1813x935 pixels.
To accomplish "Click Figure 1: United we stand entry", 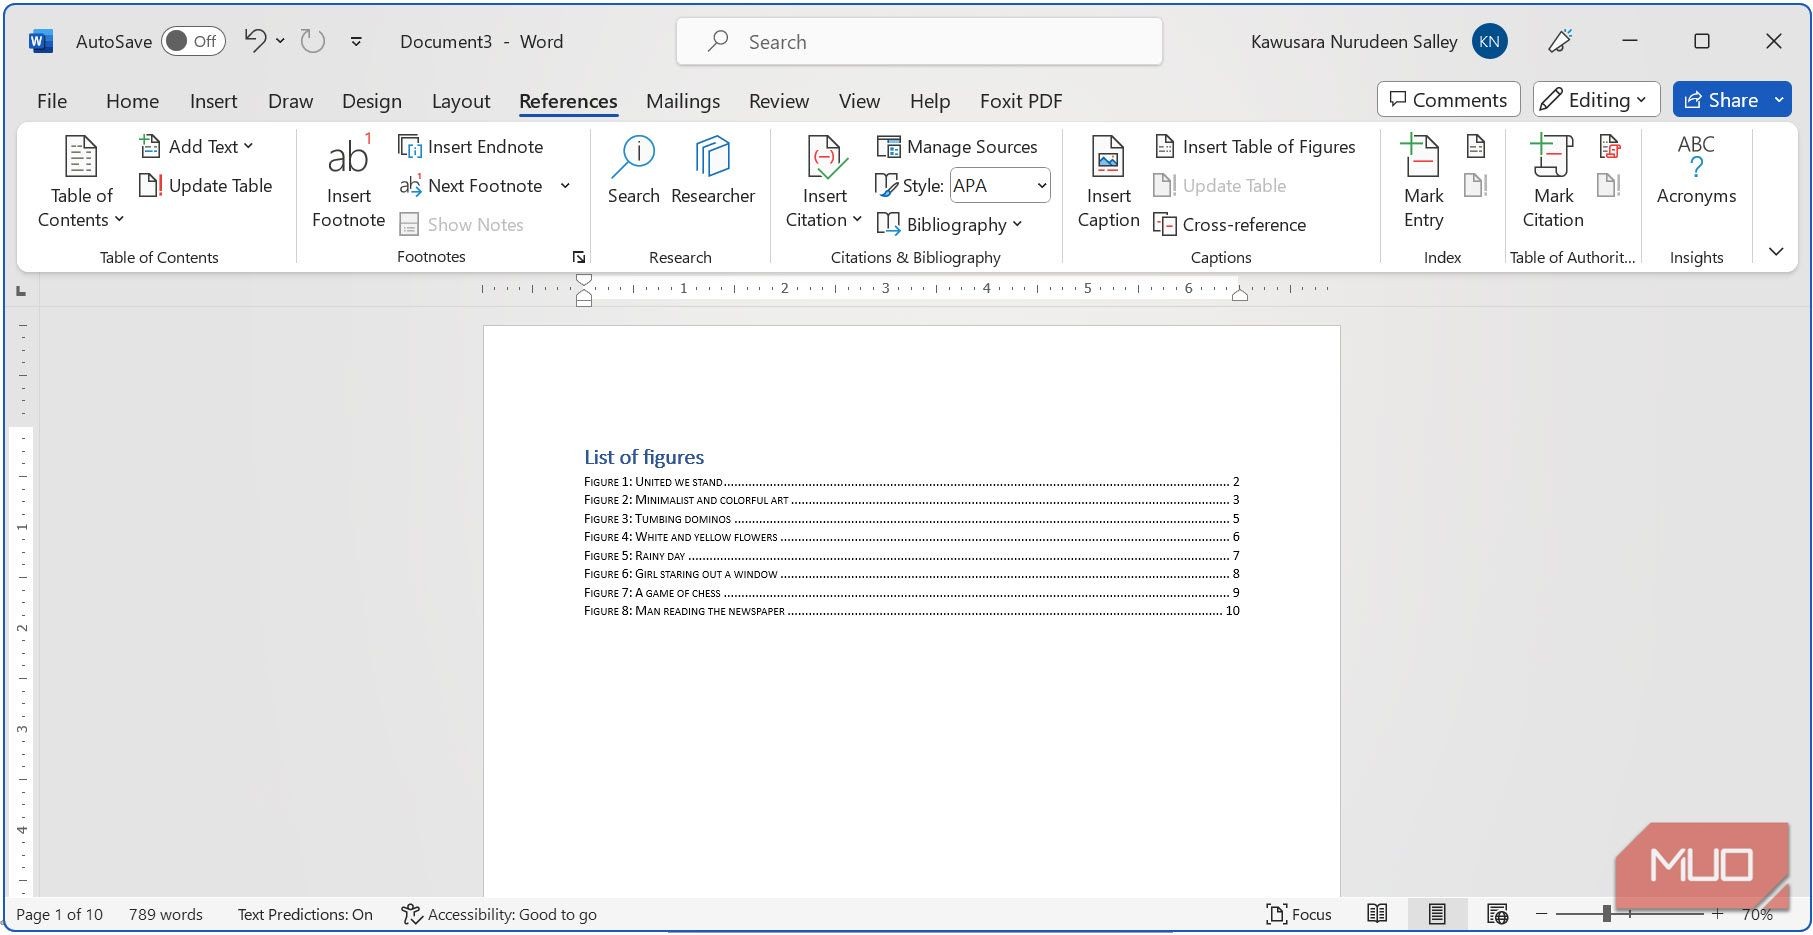I will pos(911,482).
